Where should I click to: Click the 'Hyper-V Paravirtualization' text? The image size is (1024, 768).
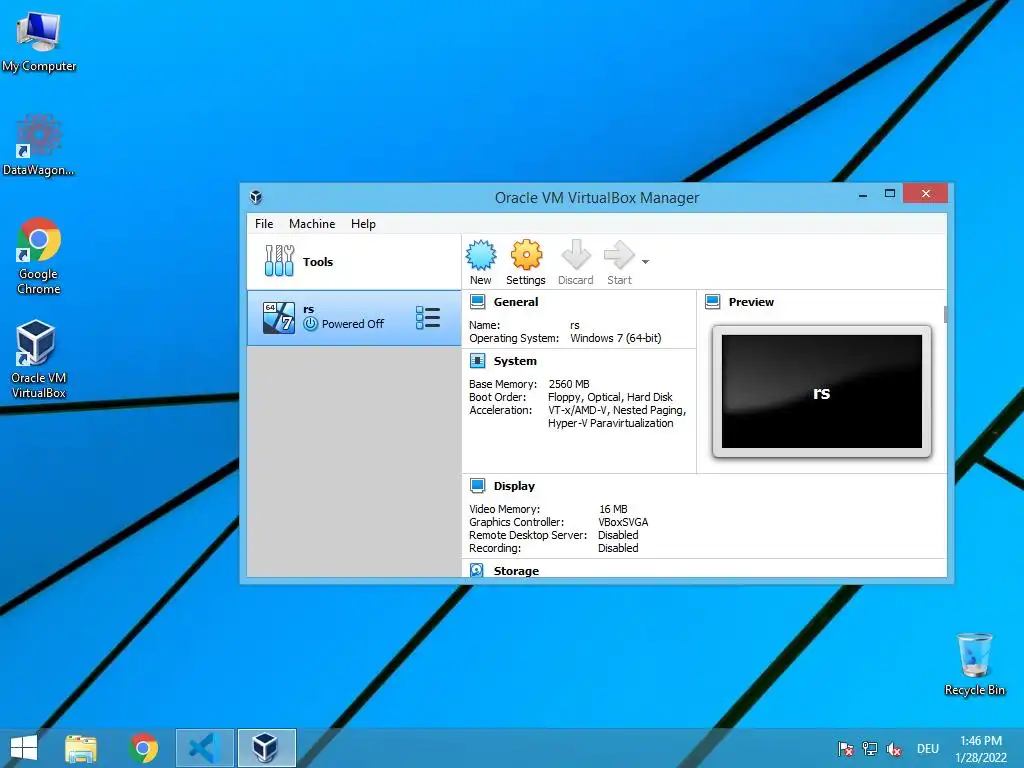[611, 423]
